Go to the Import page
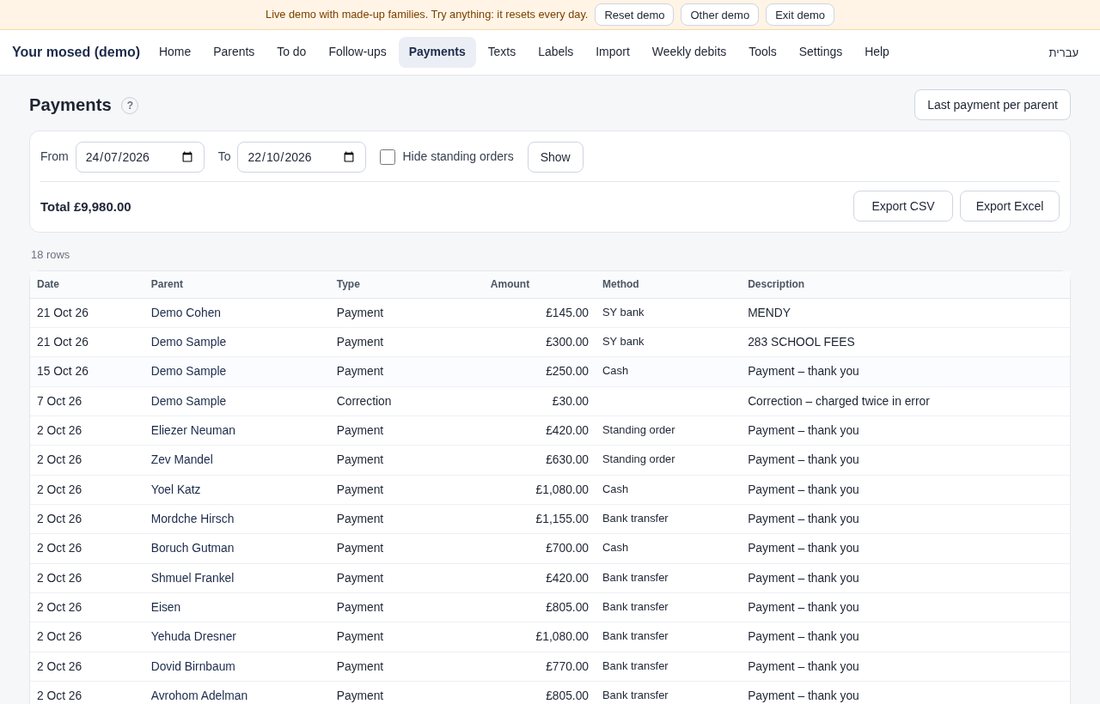Screen dimensions: 1100x704 (x=612, y=52)
